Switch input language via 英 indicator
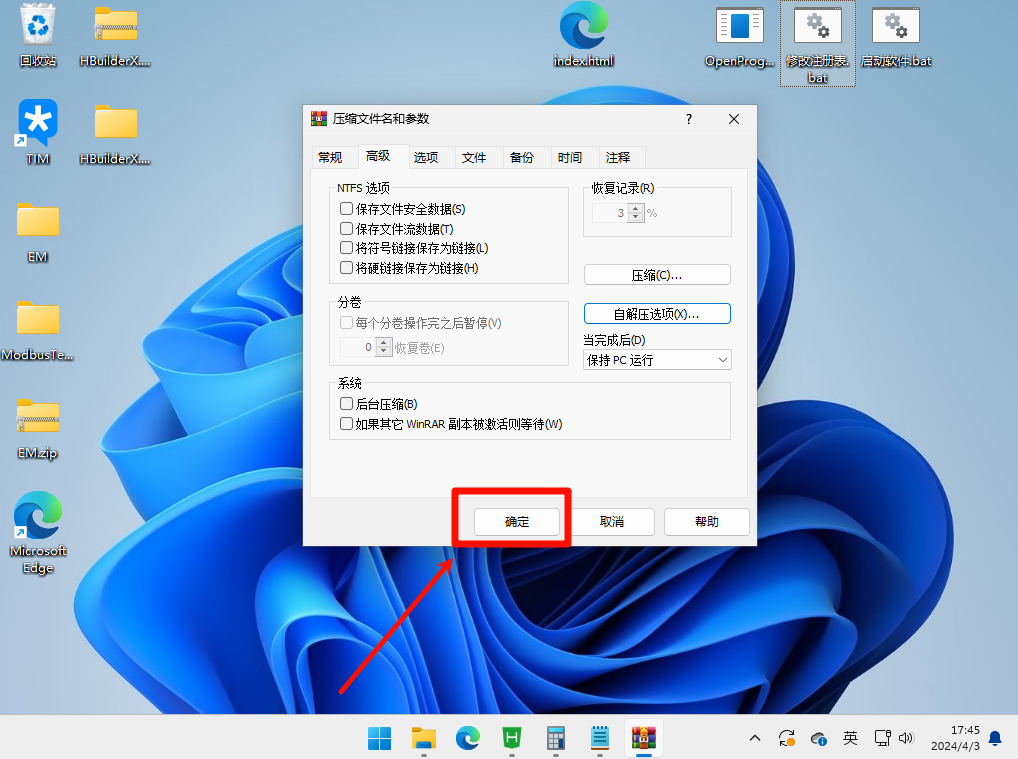 (850, 738)
